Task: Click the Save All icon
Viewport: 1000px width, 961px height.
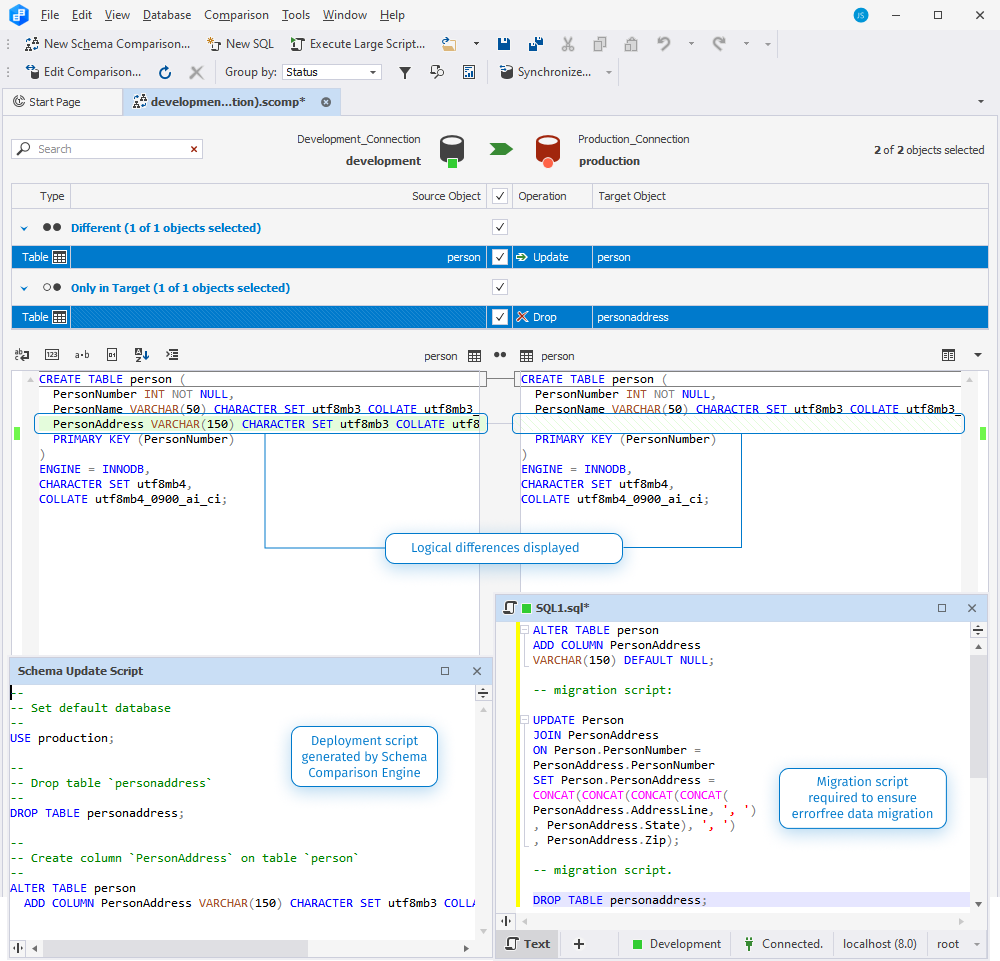Action: (536, 44)
